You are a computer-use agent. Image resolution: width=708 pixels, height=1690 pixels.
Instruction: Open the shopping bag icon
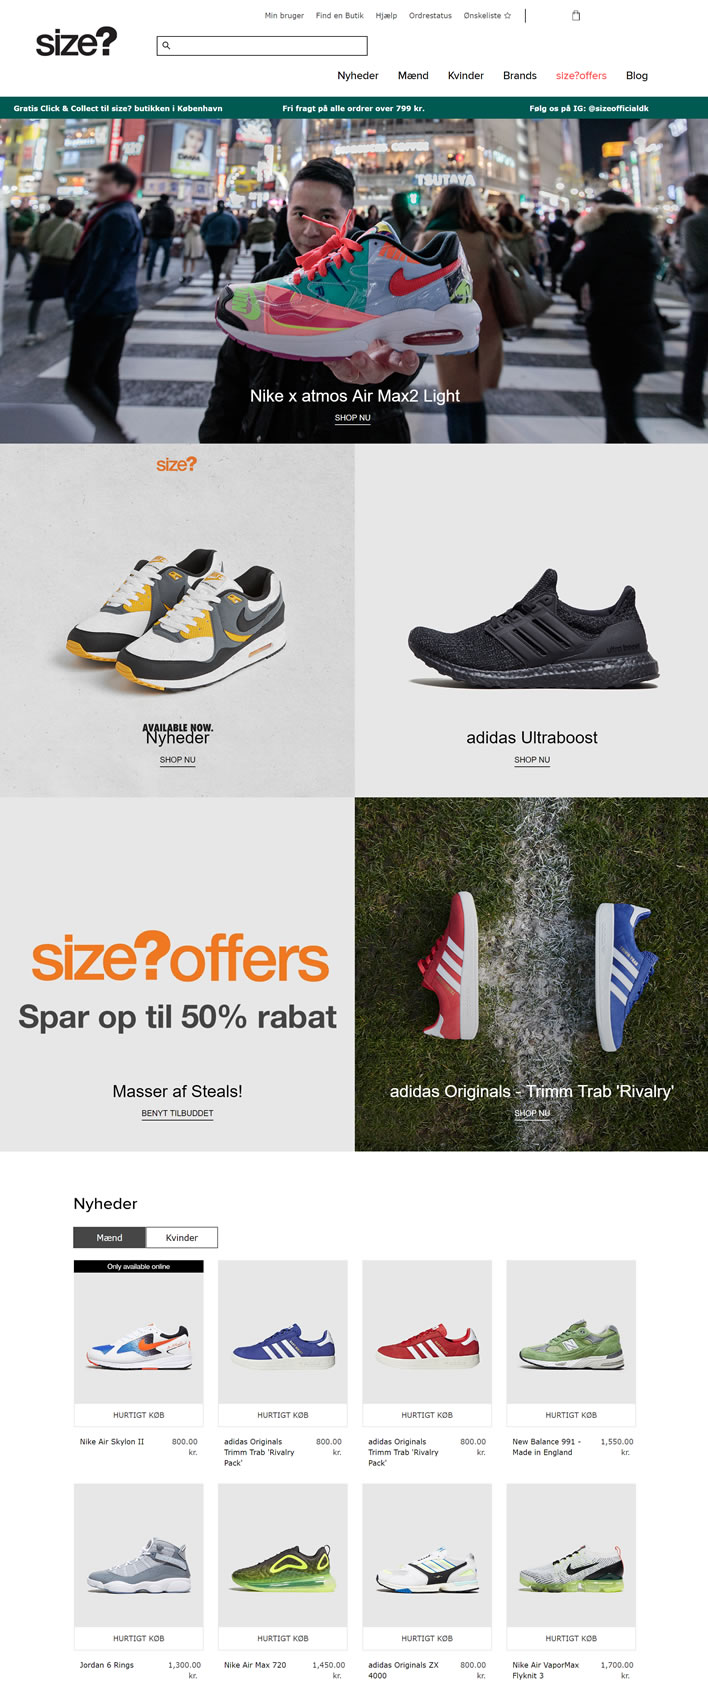tap(576, 15)
